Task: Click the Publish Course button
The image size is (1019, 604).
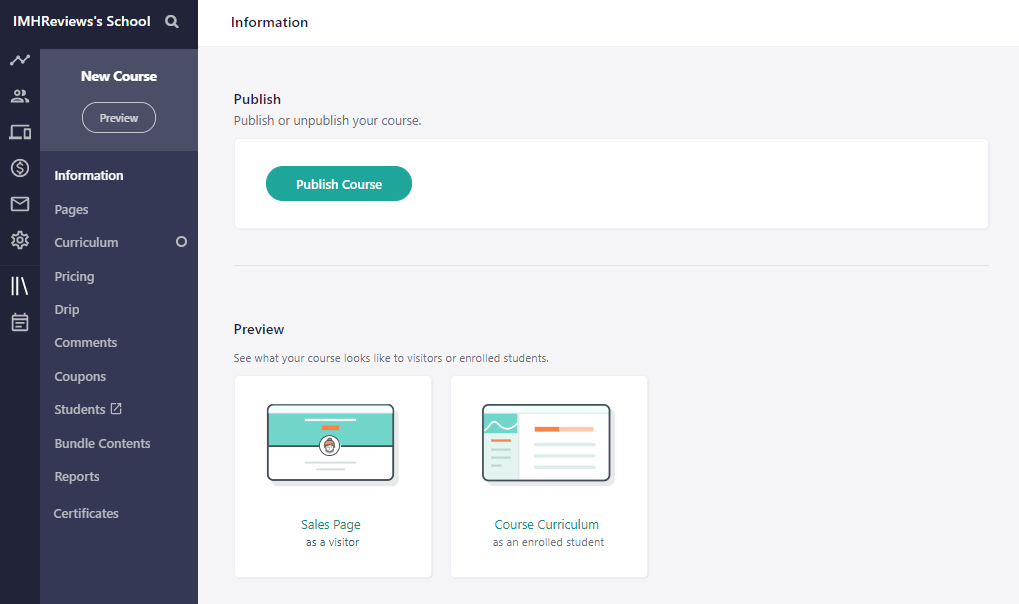Action: click(339, 184)
